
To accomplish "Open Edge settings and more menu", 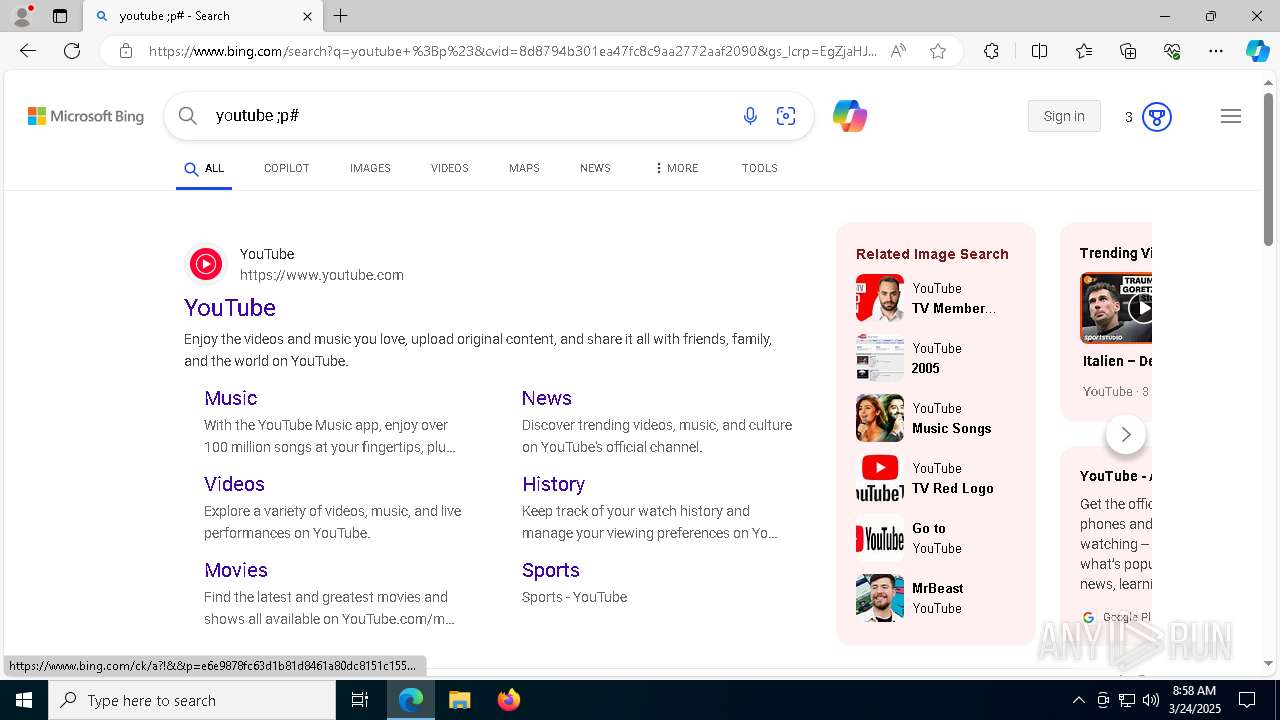I will click(x=1216, y=51).
